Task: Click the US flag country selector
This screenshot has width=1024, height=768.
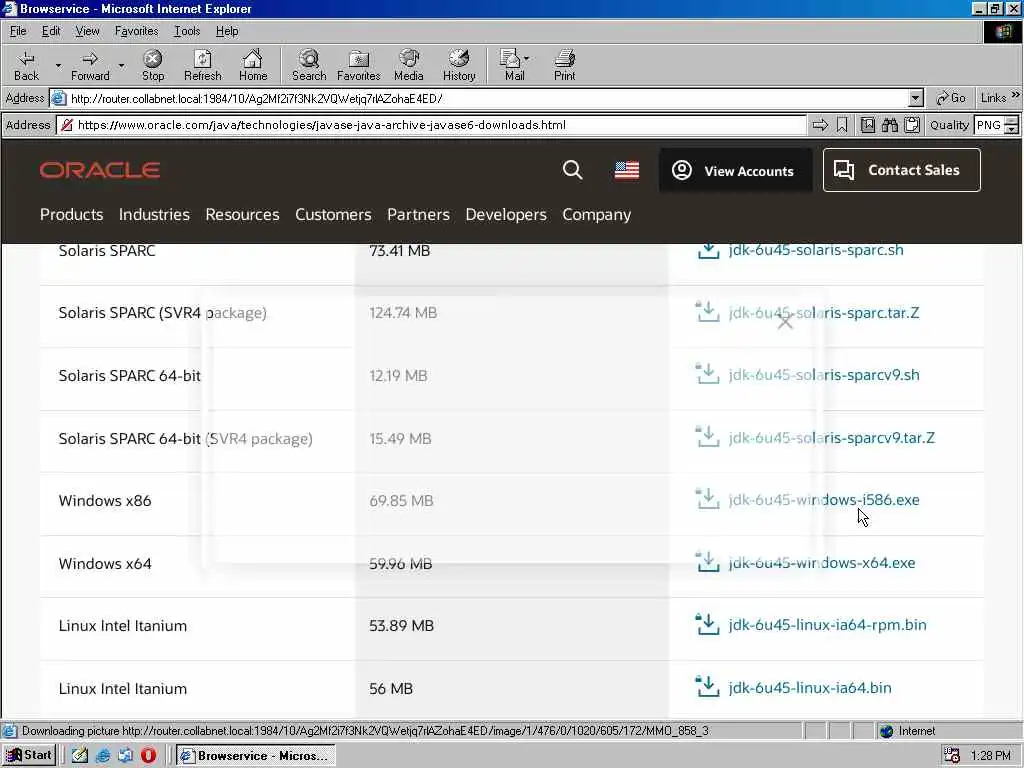Action: (x=627, y=170)
